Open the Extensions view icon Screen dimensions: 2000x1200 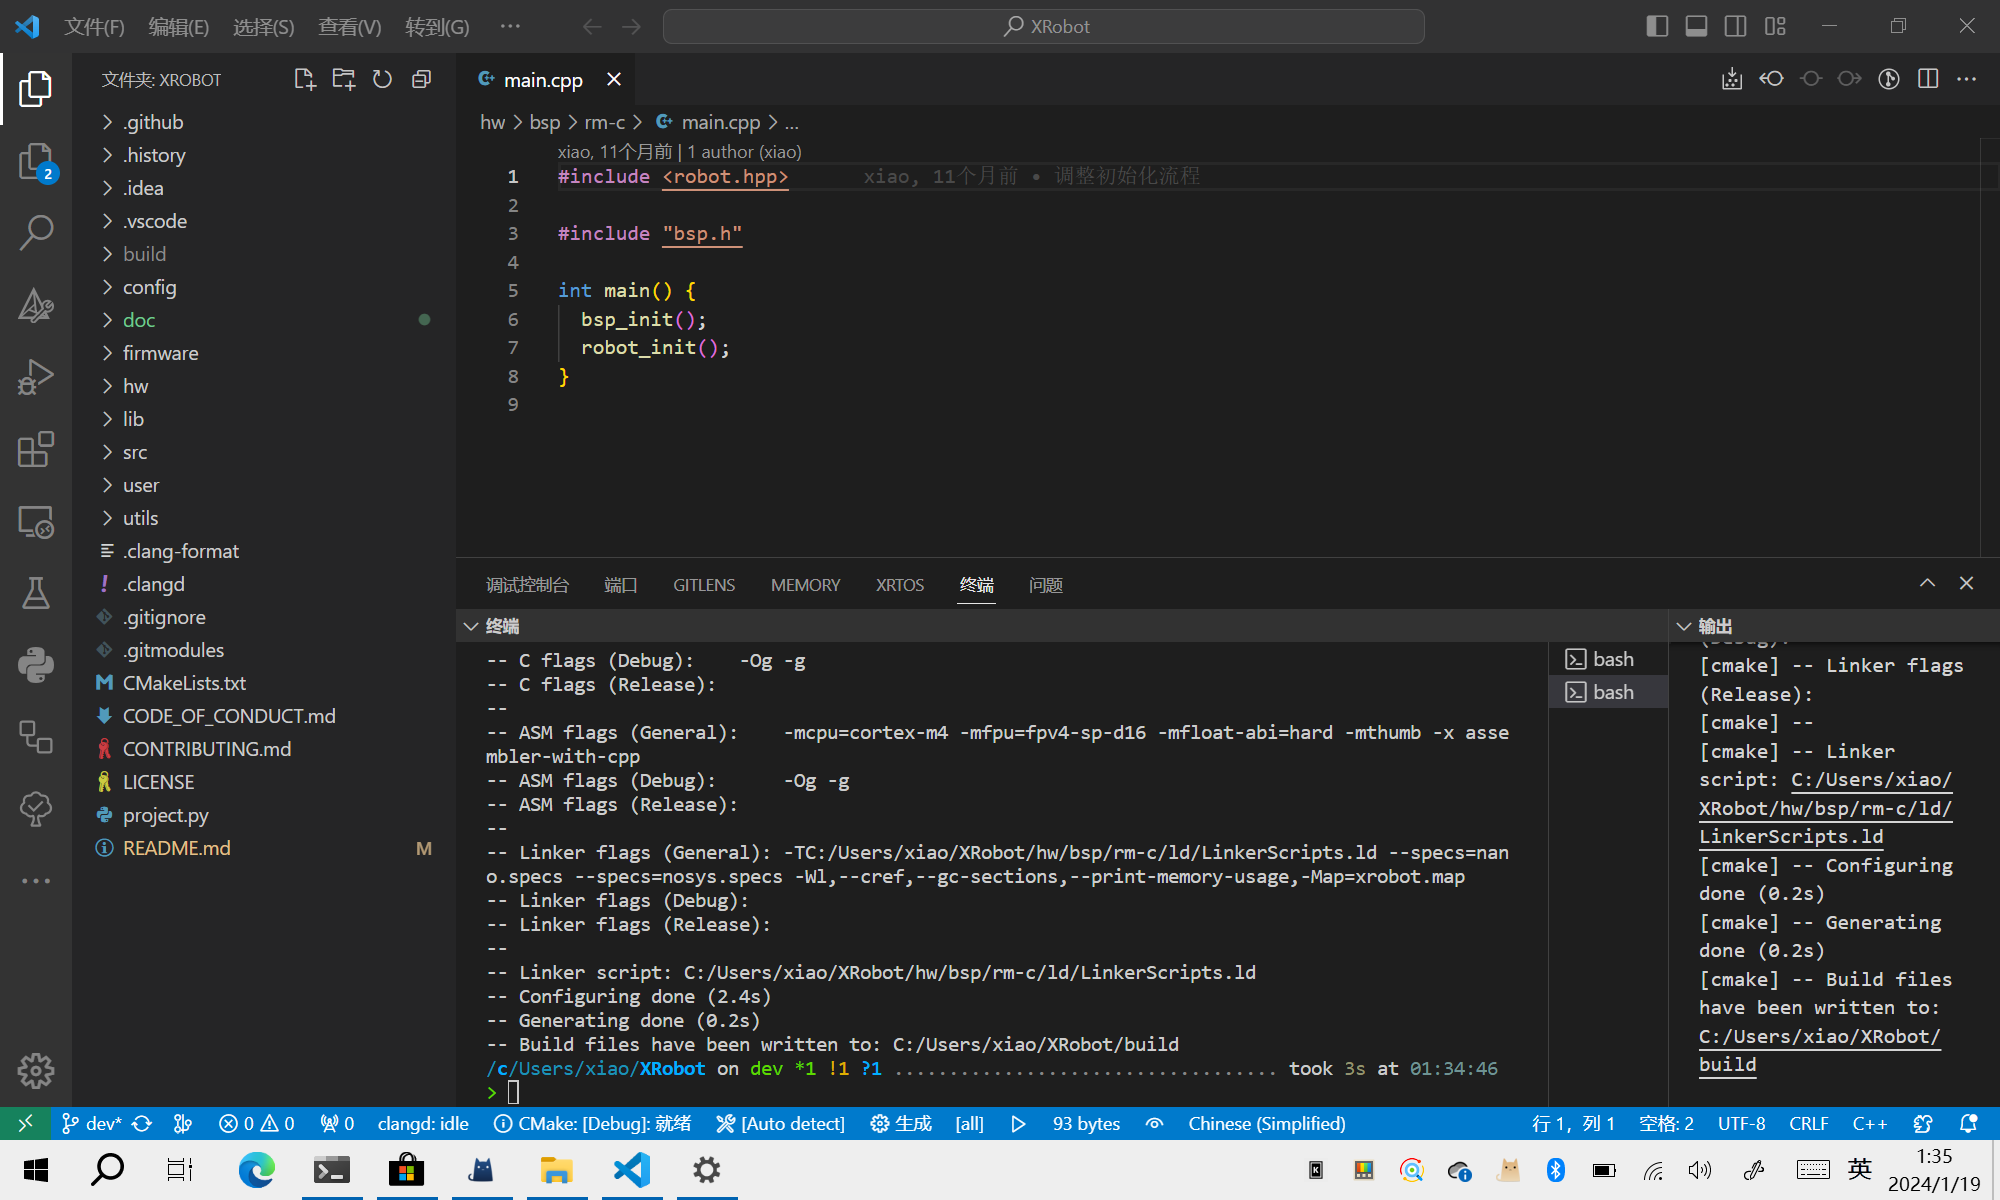36,450
